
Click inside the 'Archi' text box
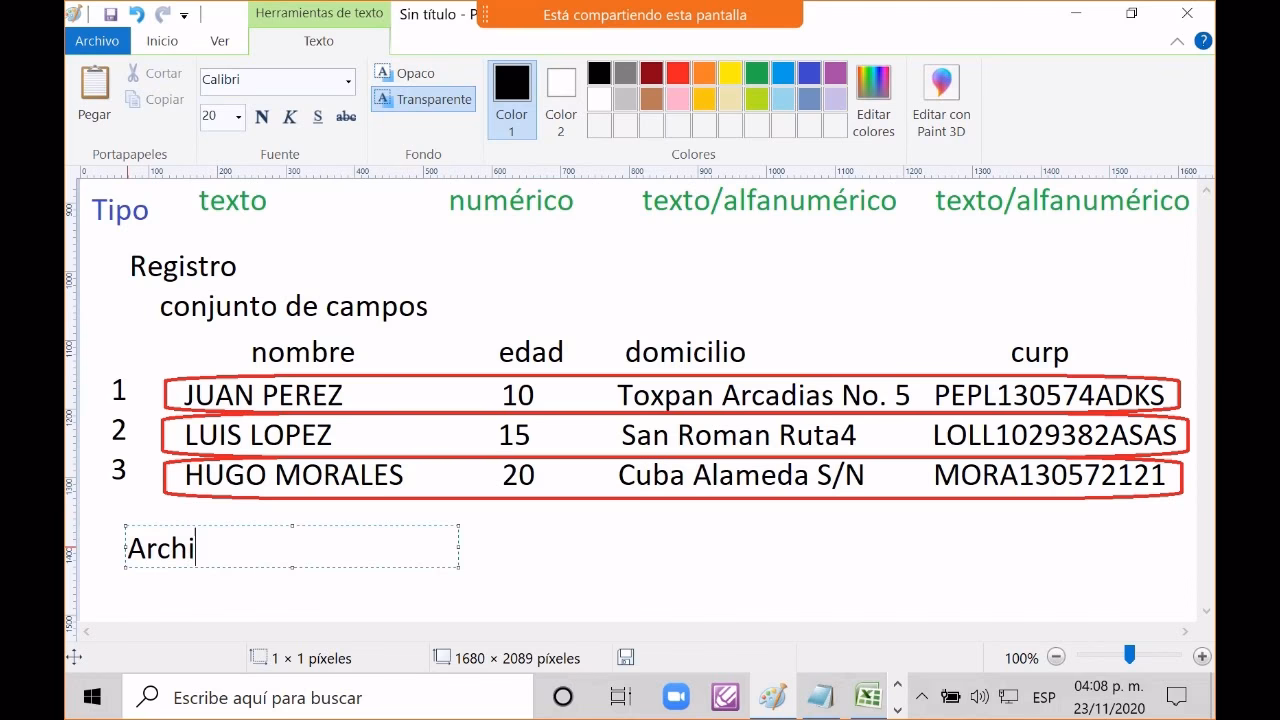point(292,547)
